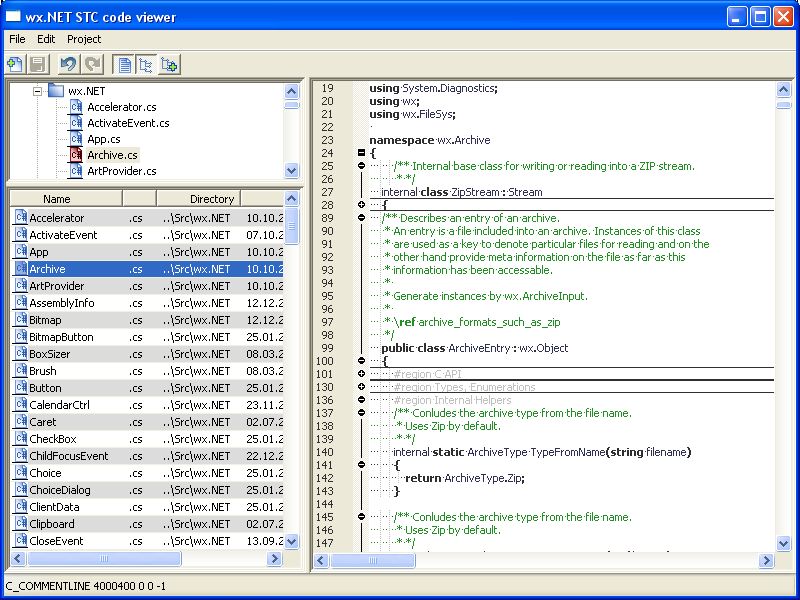
Task: Click the Brush row icon in file list
Action: (21, 370)
